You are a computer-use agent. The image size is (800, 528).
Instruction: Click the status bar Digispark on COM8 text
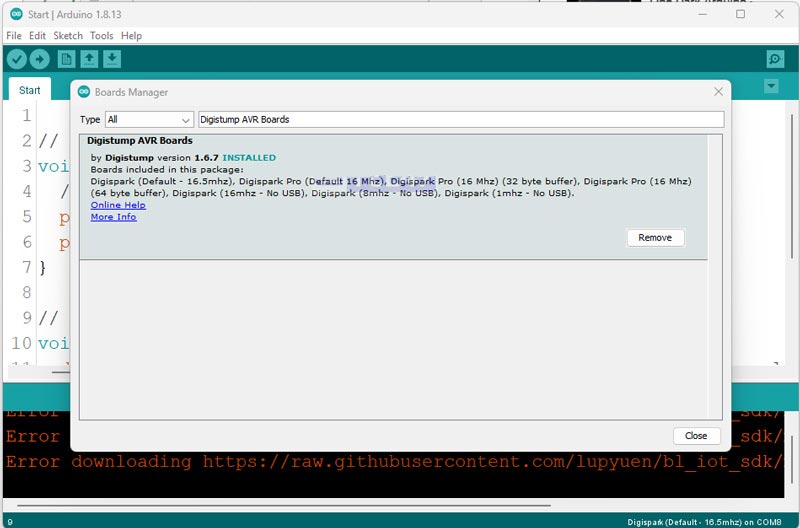tap(704, 522)
